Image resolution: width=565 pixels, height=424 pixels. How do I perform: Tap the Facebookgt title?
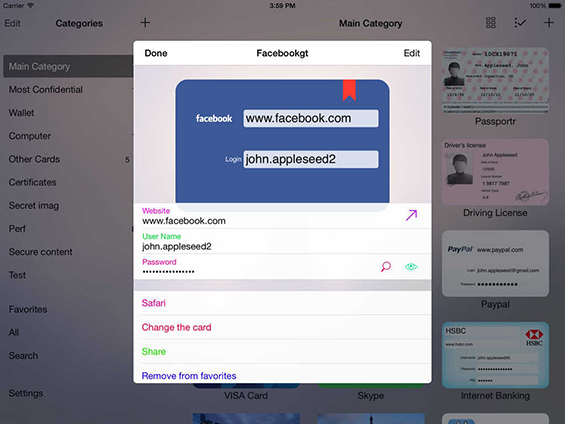[x=282, y=53]
